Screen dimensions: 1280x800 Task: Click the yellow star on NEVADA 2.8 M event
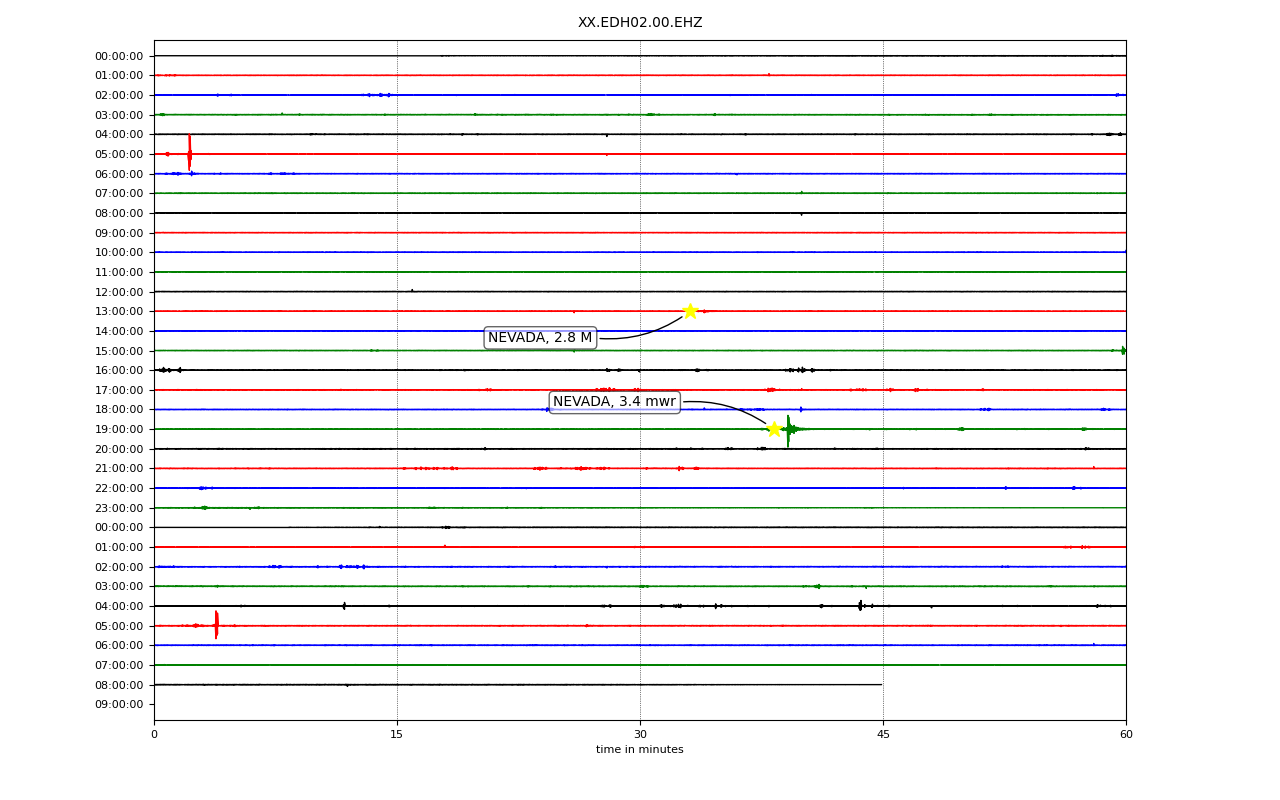click(x=690, y=311)
